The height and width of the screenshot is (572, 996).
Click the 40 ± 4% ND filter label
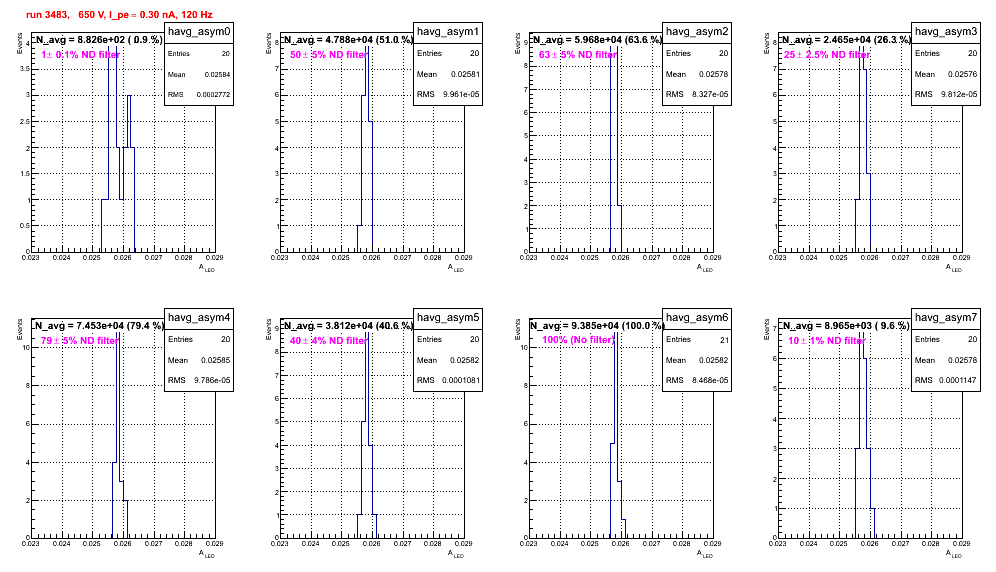pos(329,341)
